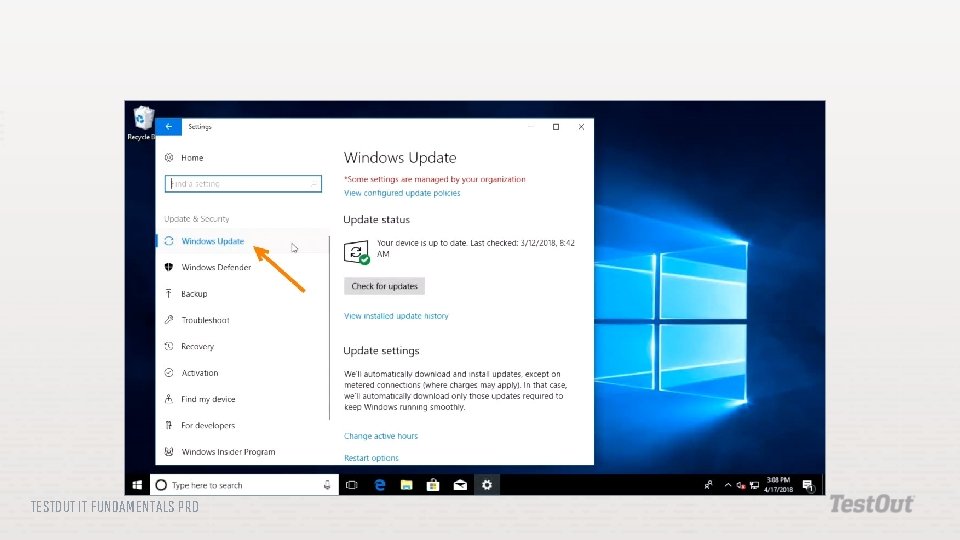
Task: Click the Restart options link
Action: 371,458
